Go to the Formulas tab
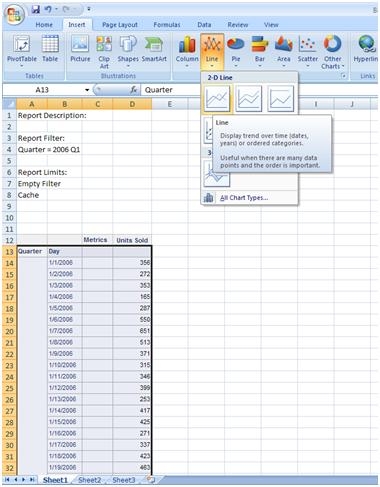This screenshot has height=487, width=380. [x=167, y=25]
